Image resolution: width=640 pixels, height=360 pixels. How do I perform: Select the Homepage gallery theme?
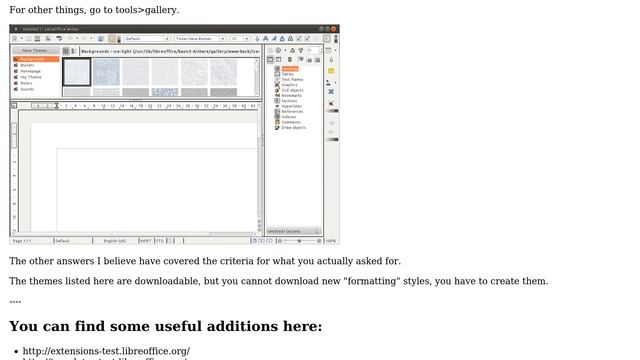pos(31,71)
